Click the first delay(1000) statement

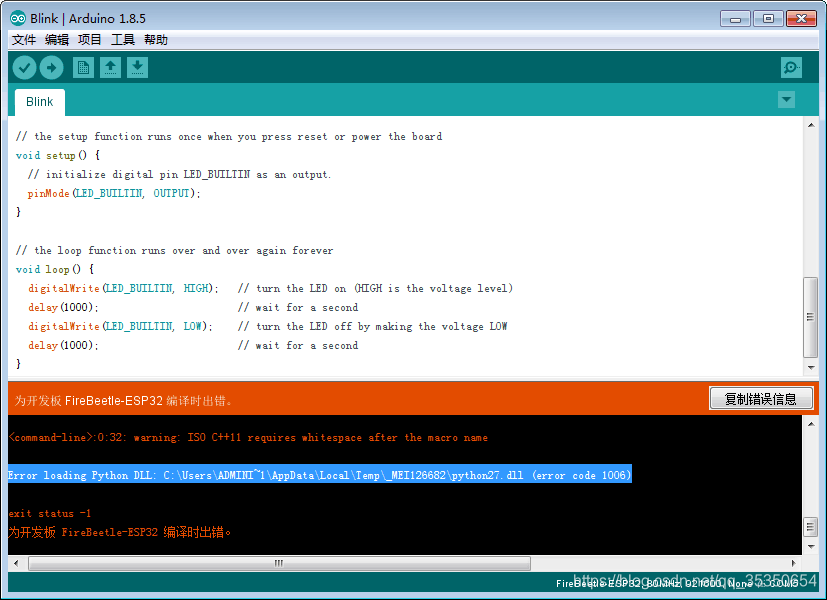63,307
